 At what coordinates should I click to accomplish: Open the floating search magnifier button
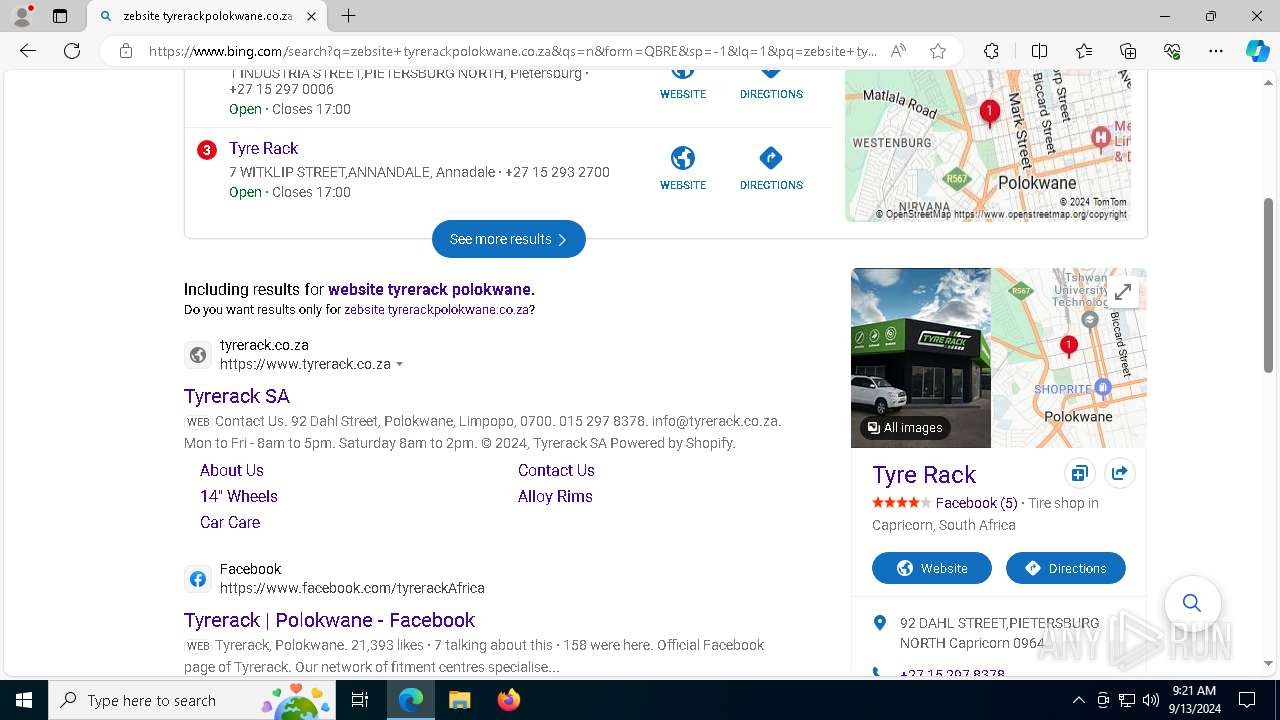[1192, 602]
